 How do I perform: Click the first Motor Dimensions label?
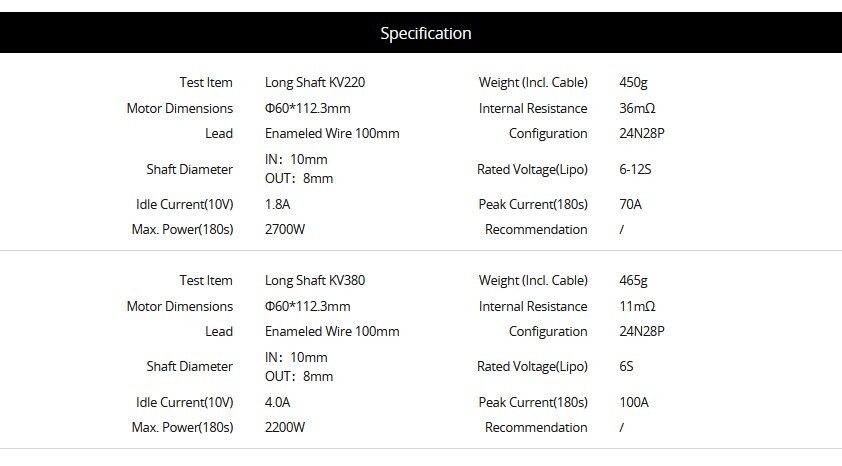coord(180,108)
